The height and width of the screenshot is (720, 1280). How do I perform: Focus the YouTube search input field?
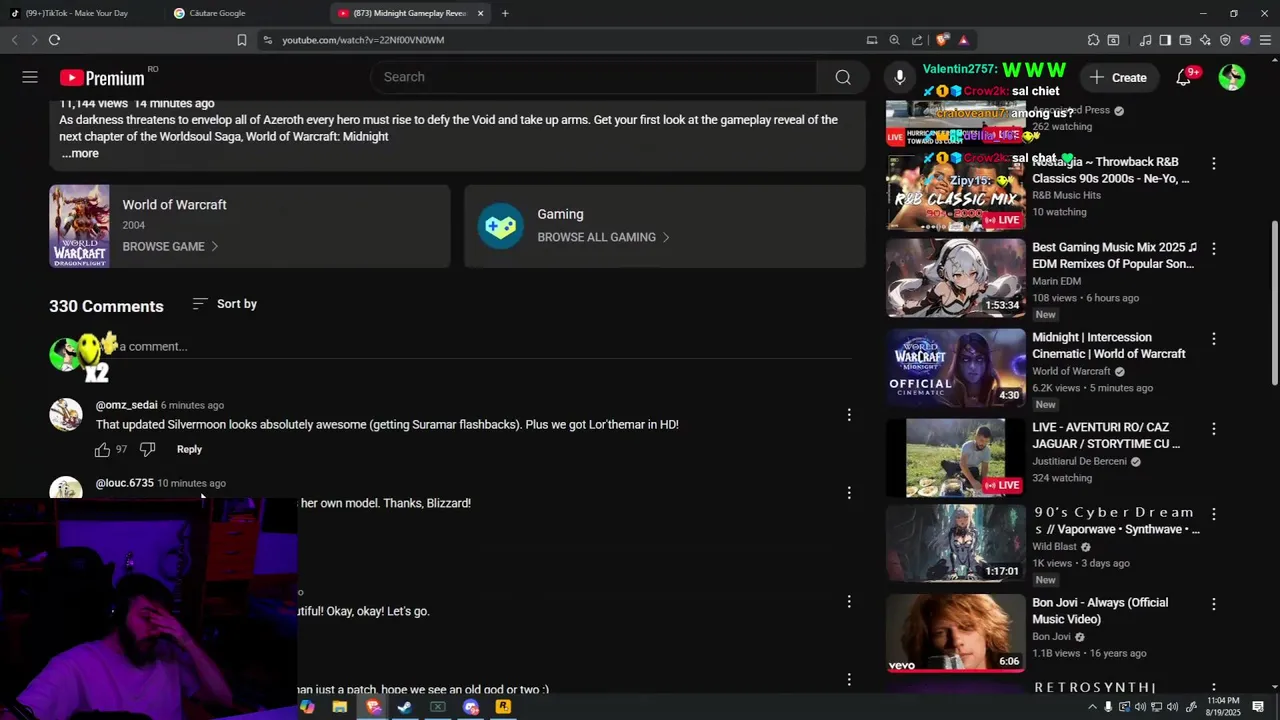[x=594, y=77]
